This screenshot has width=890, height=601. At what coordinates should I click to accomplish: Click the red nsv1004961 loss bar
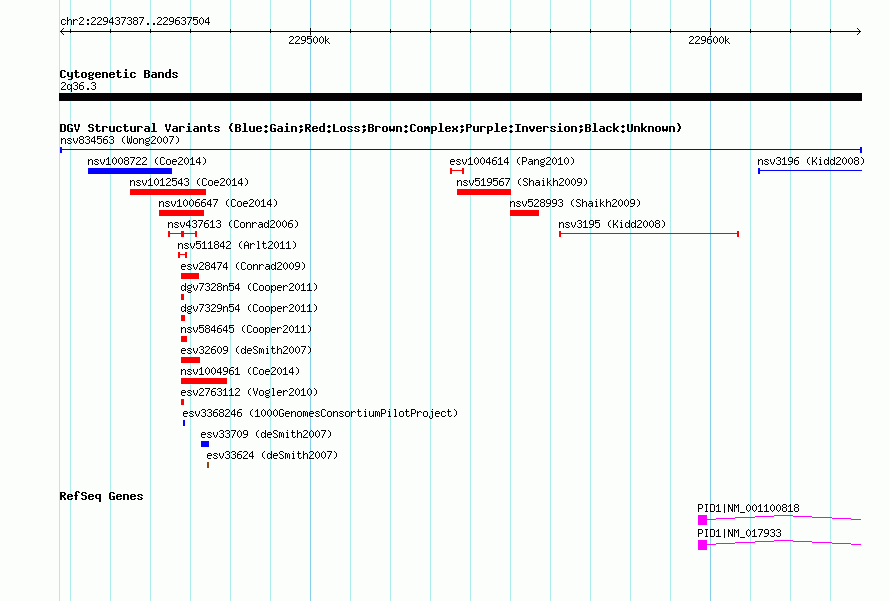point(204,381)
